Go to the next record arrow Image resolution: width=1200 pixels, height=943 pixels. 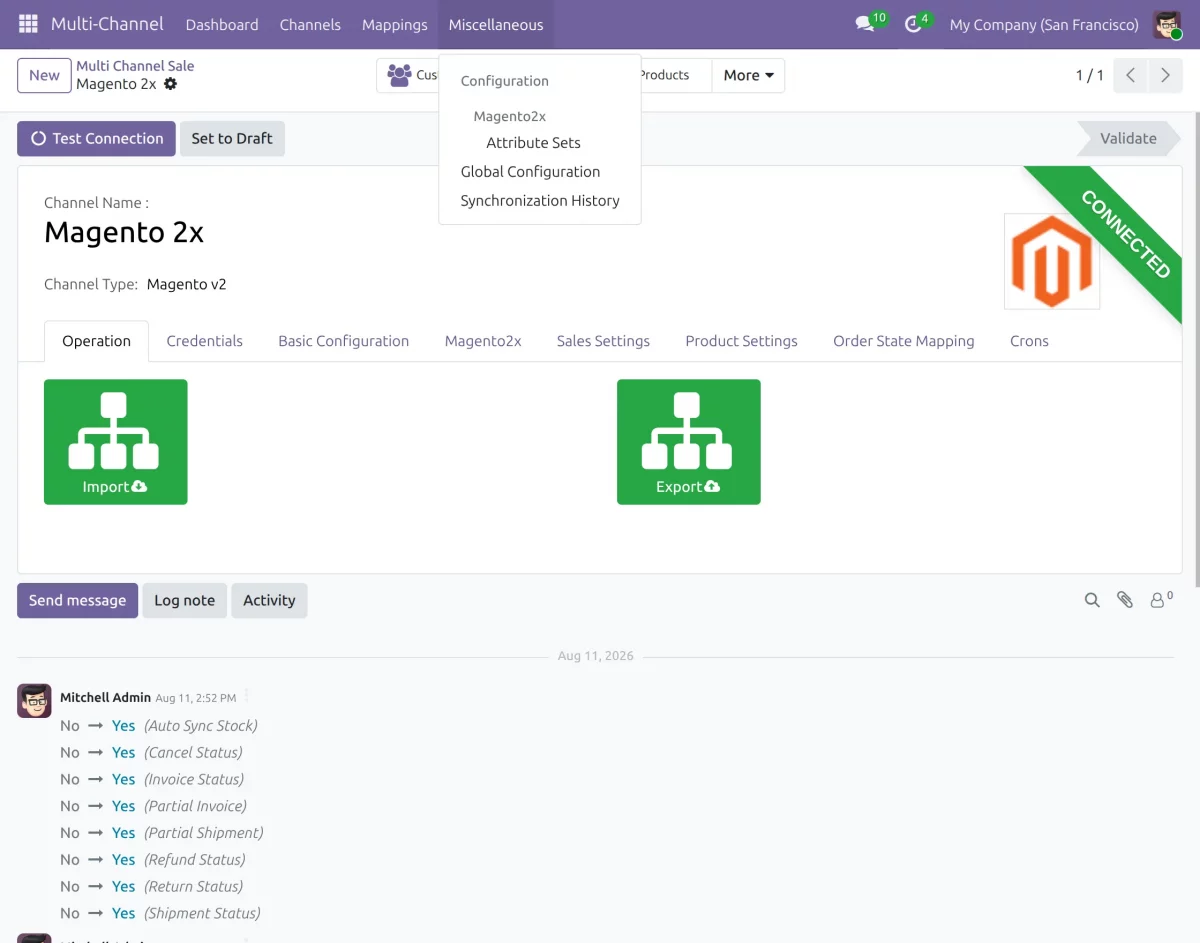(x=1165, y=75)
